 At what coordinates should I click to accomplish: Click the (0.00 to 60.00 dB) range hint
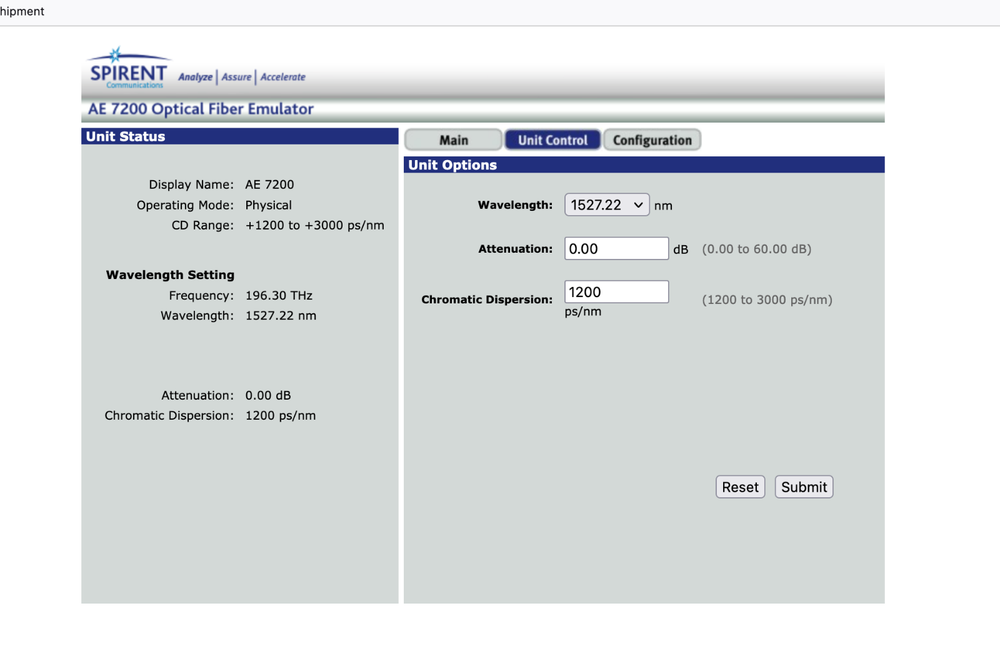click(x=756, y=249)
